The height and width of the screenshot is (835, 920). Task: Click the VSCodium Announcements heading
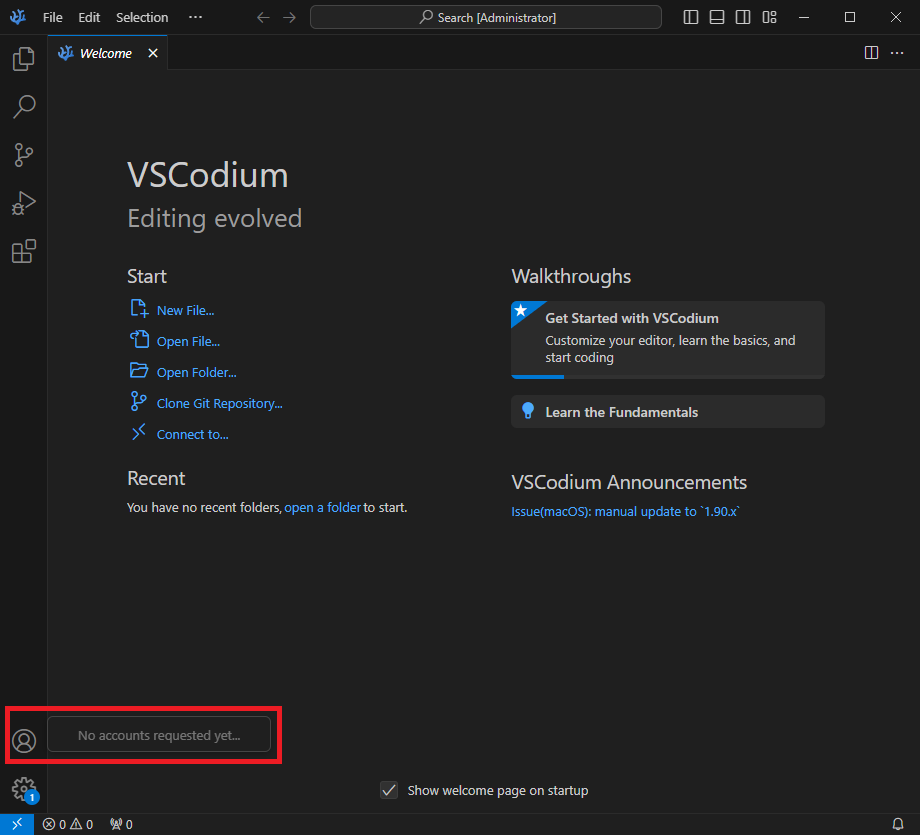tap(629, 482)
